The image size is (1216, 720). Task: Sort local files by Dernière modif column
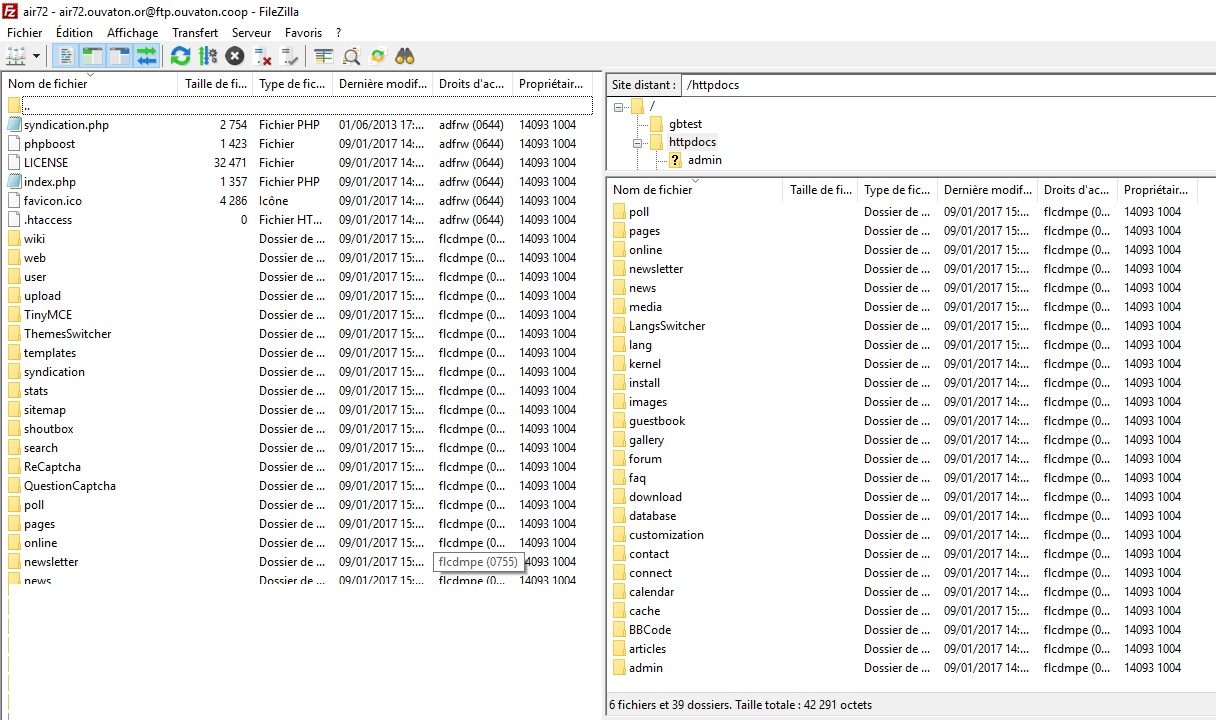382,84
